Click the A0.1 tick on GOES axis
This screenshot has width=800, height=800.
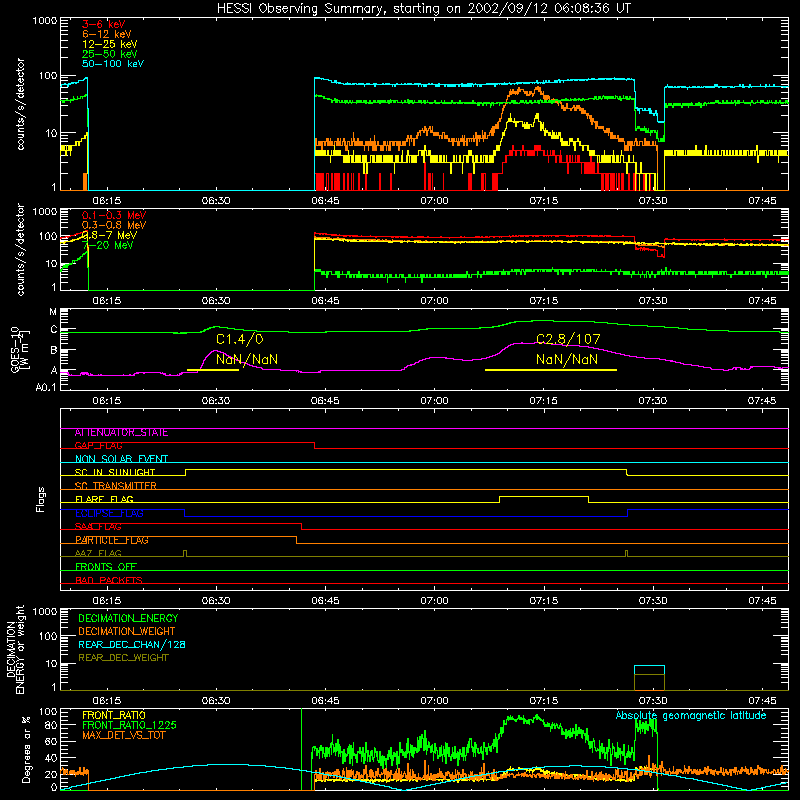click(x=46, y=387)
